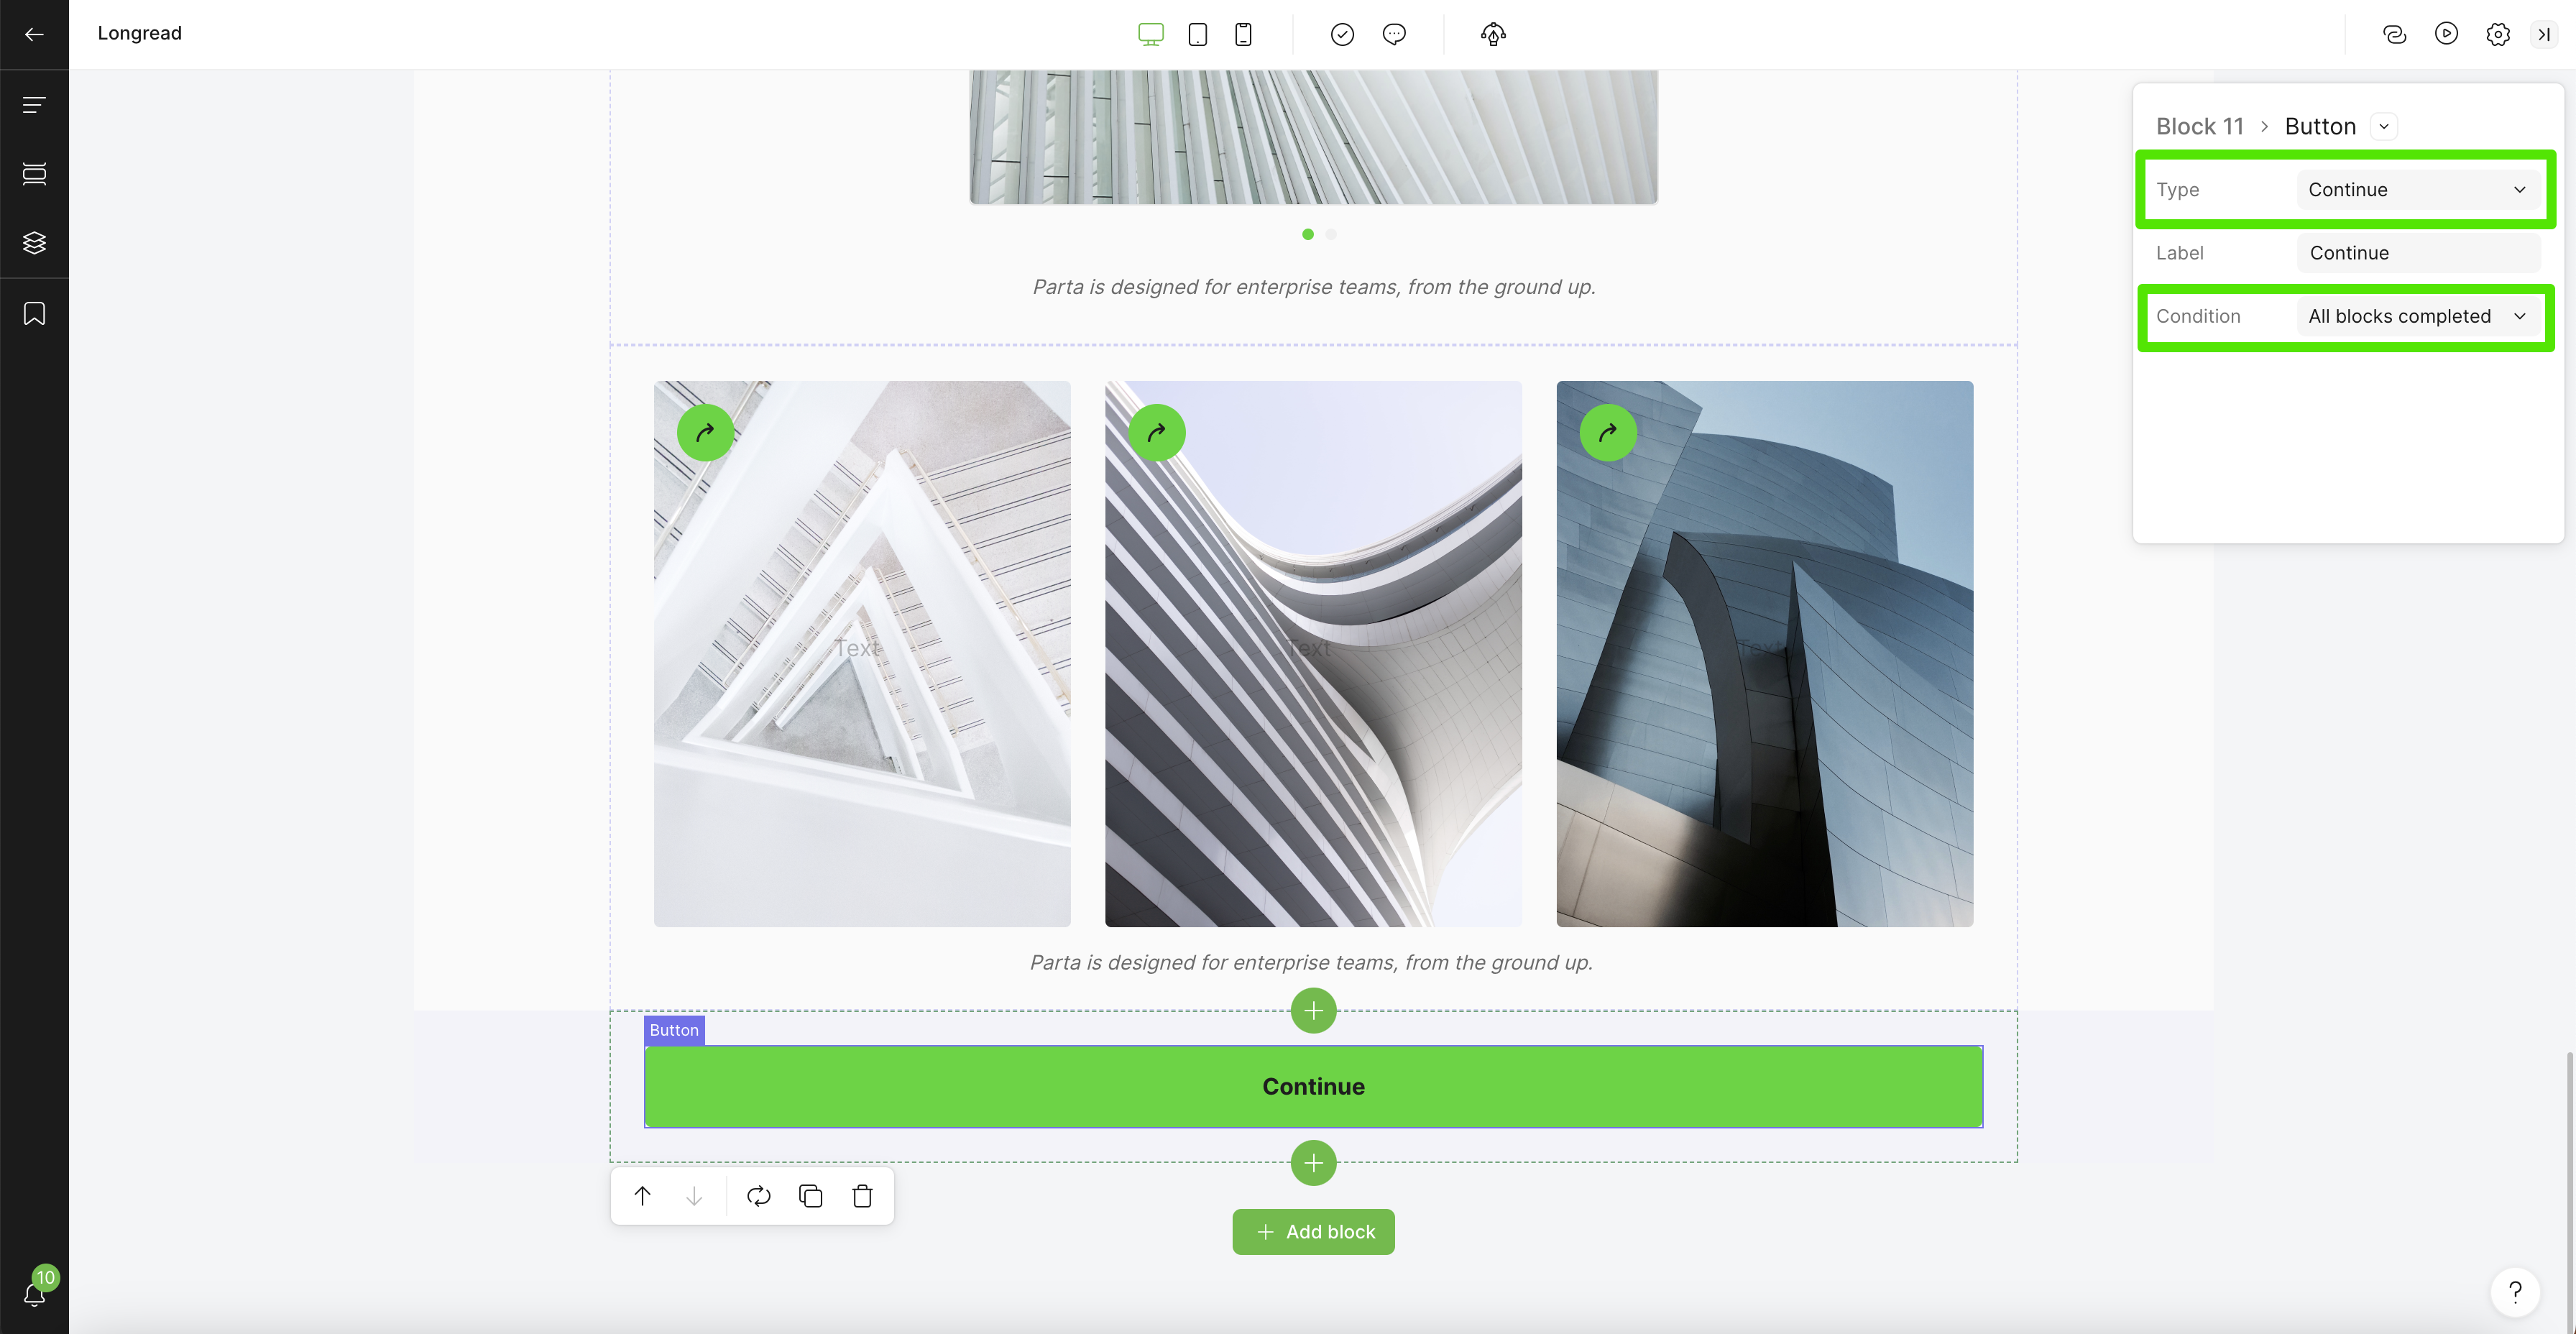Delete the Button block with trash icon

point(862,1196)
